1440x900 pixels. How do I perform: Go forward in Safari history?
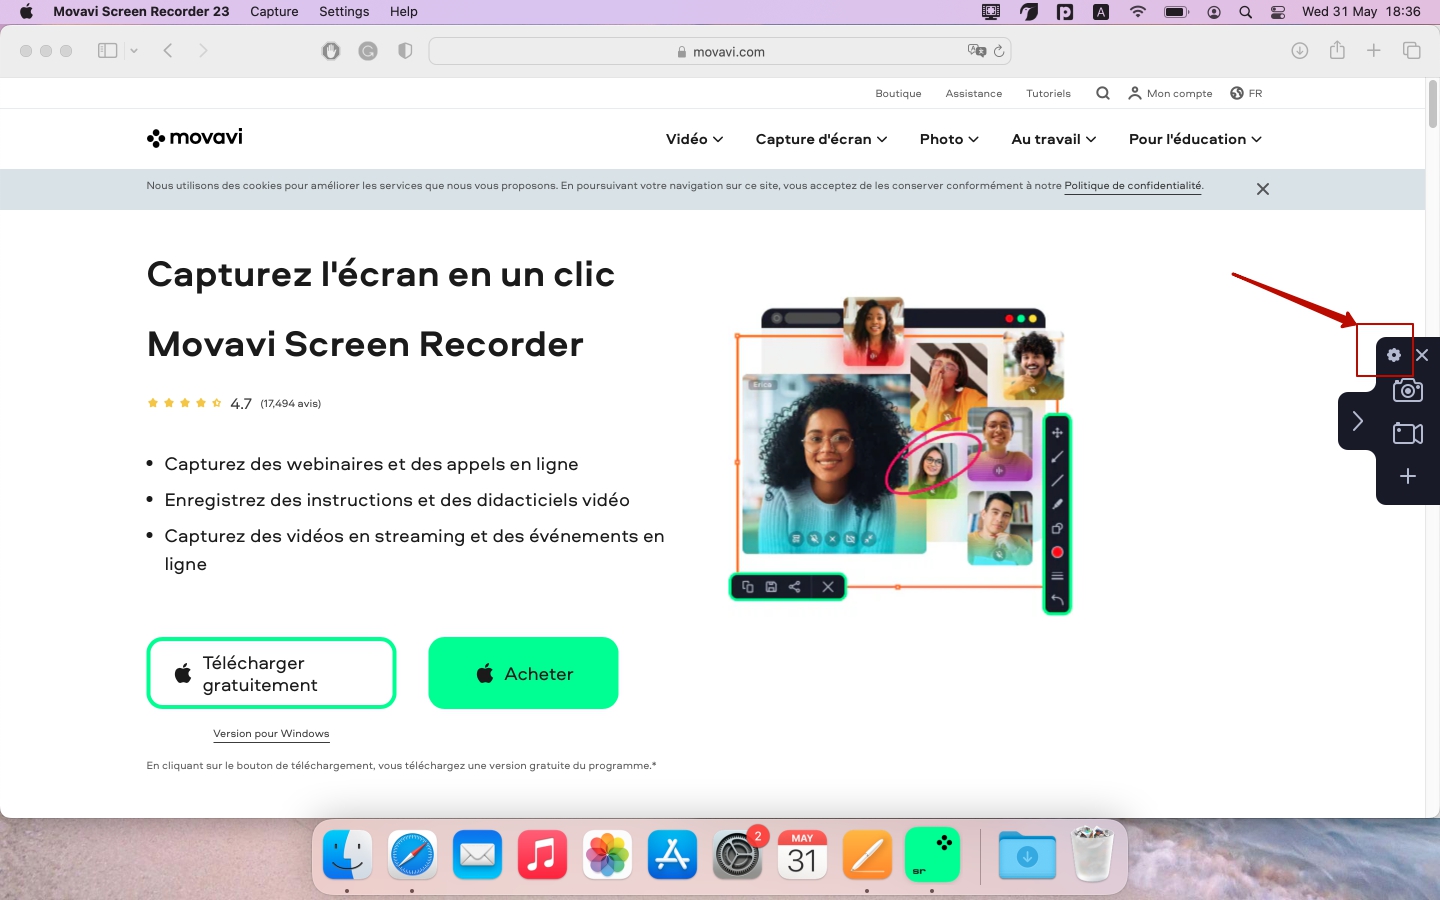[203, 50]
